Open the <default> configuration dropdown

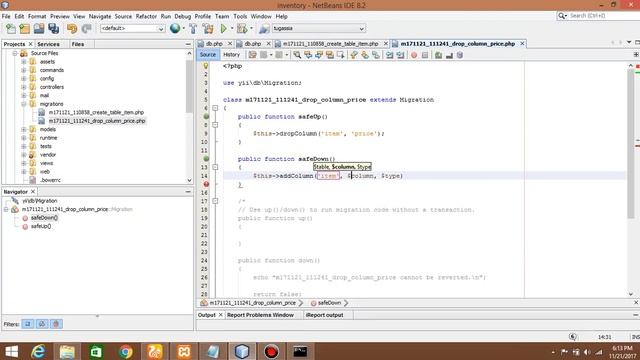pyautogui.click(x=132, y=29)
